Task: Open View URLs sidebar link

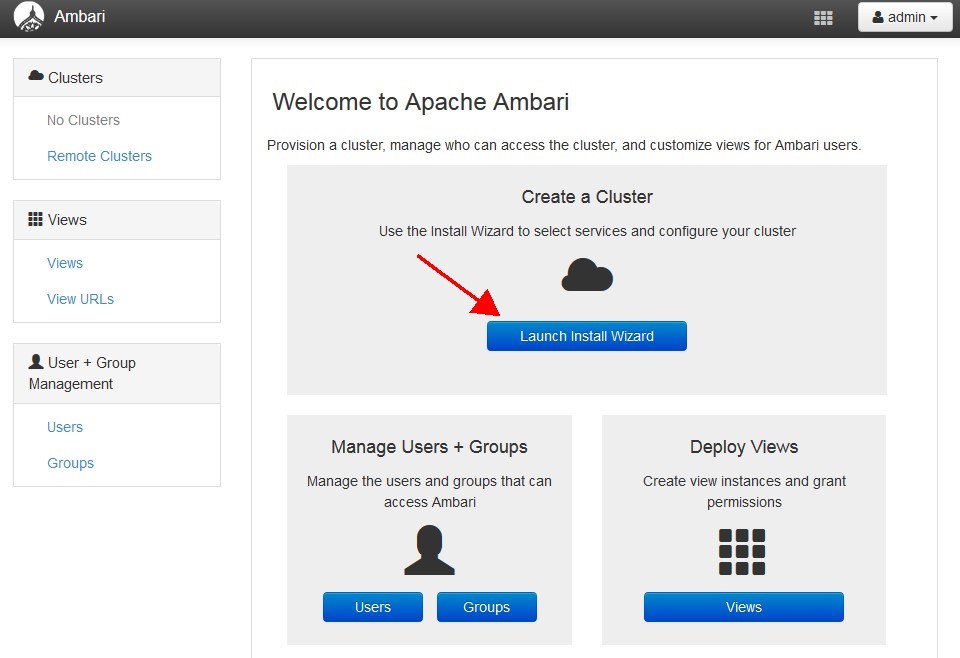Action: pyautogui.click(x=80, y=299)
